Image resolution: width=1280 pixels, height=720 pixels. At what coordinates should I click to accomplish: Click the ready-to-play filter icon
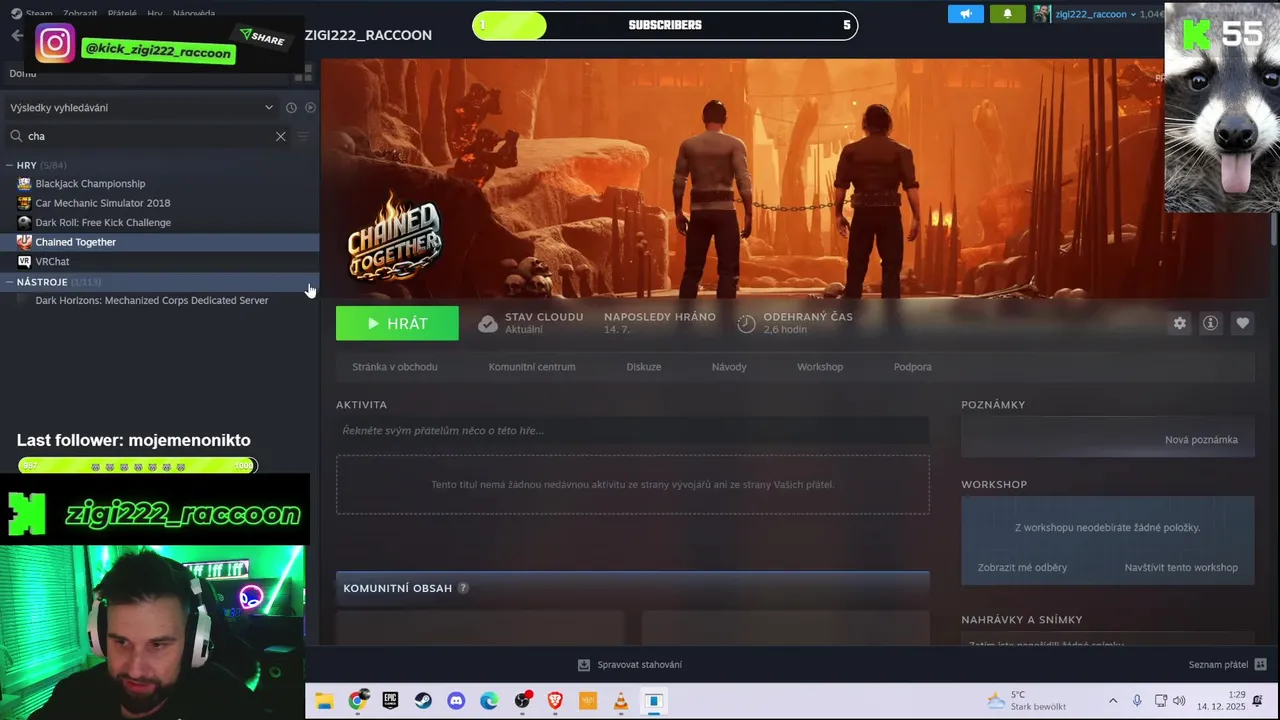point(310,107)
